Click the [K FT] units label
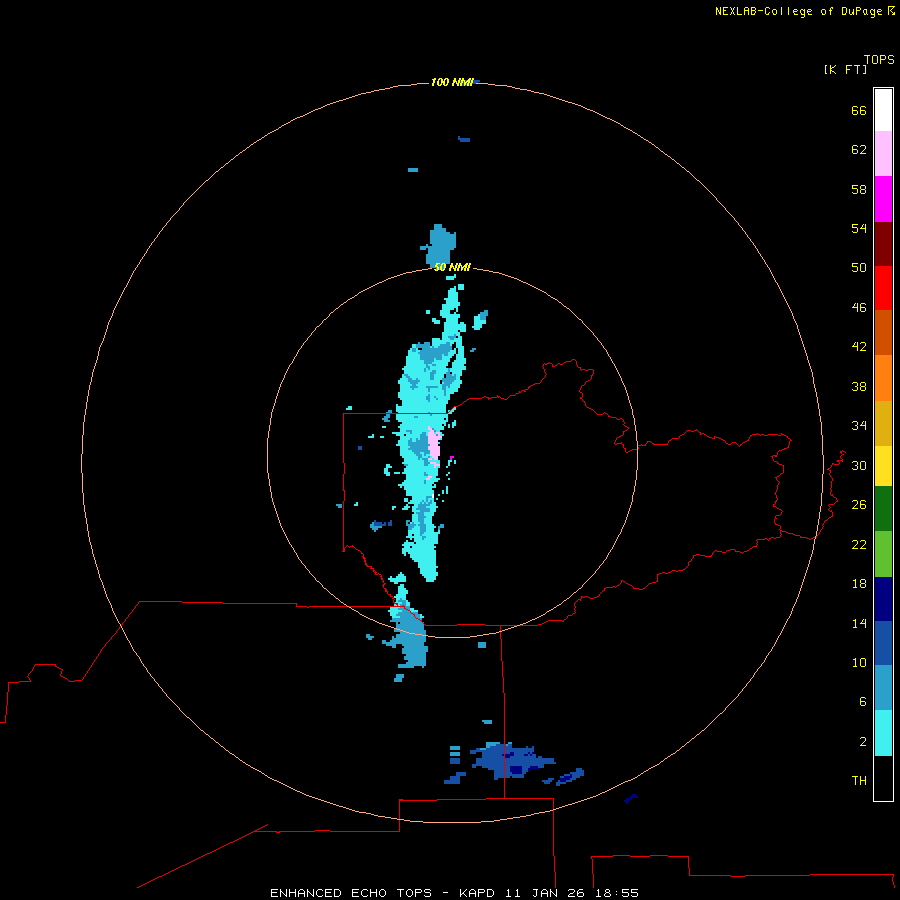 (845, 70)
